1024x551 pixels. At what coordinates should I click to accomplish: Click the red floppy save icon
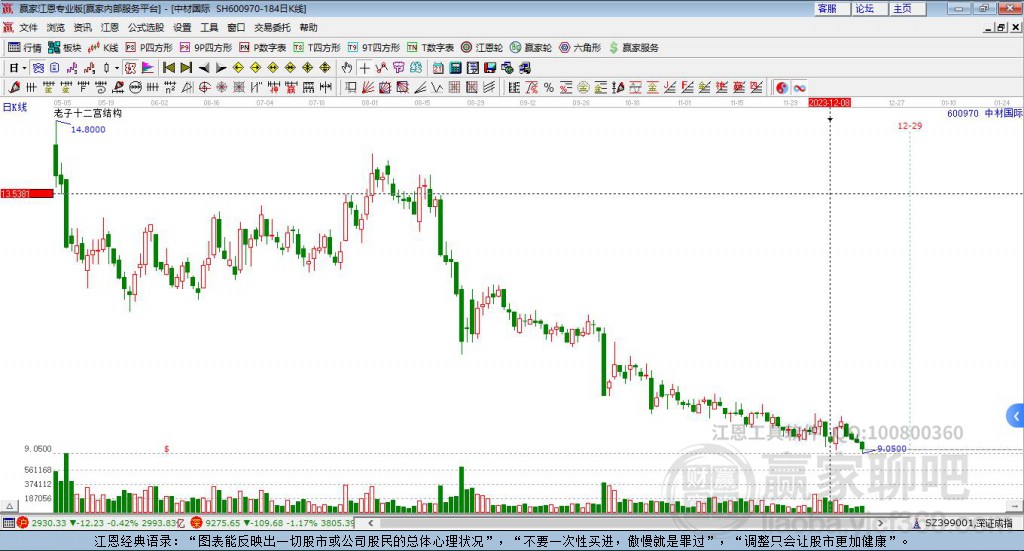[x=490, y=68]
